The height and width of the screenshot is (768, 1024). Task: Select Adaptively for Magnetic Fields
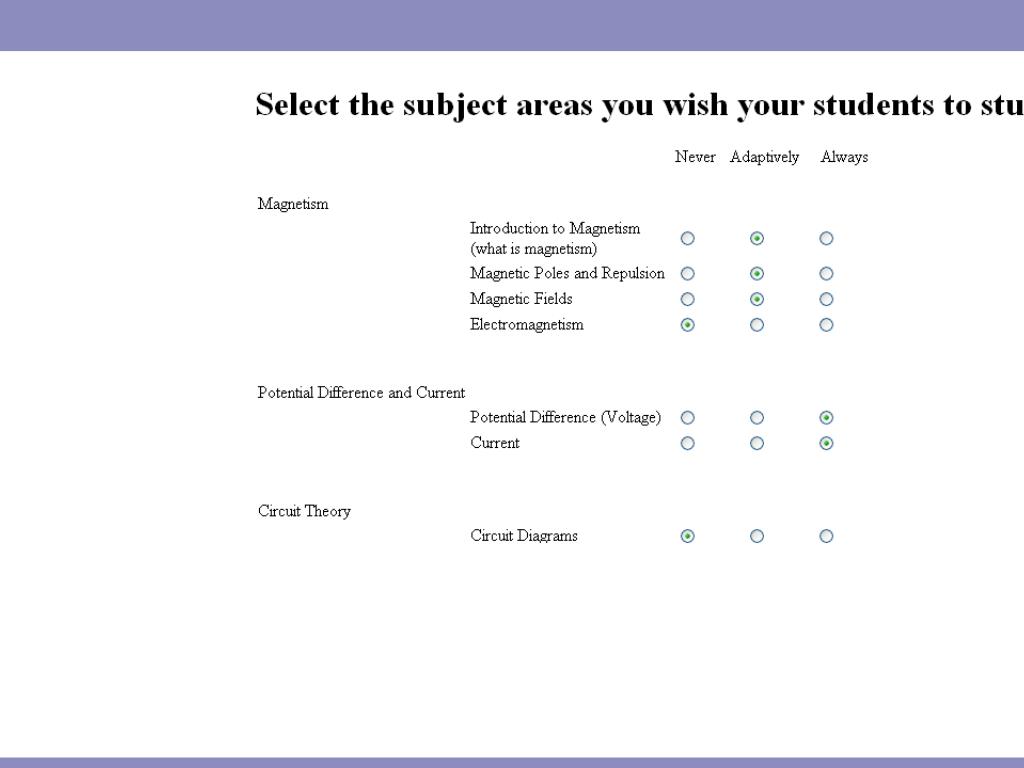(757, 299)
